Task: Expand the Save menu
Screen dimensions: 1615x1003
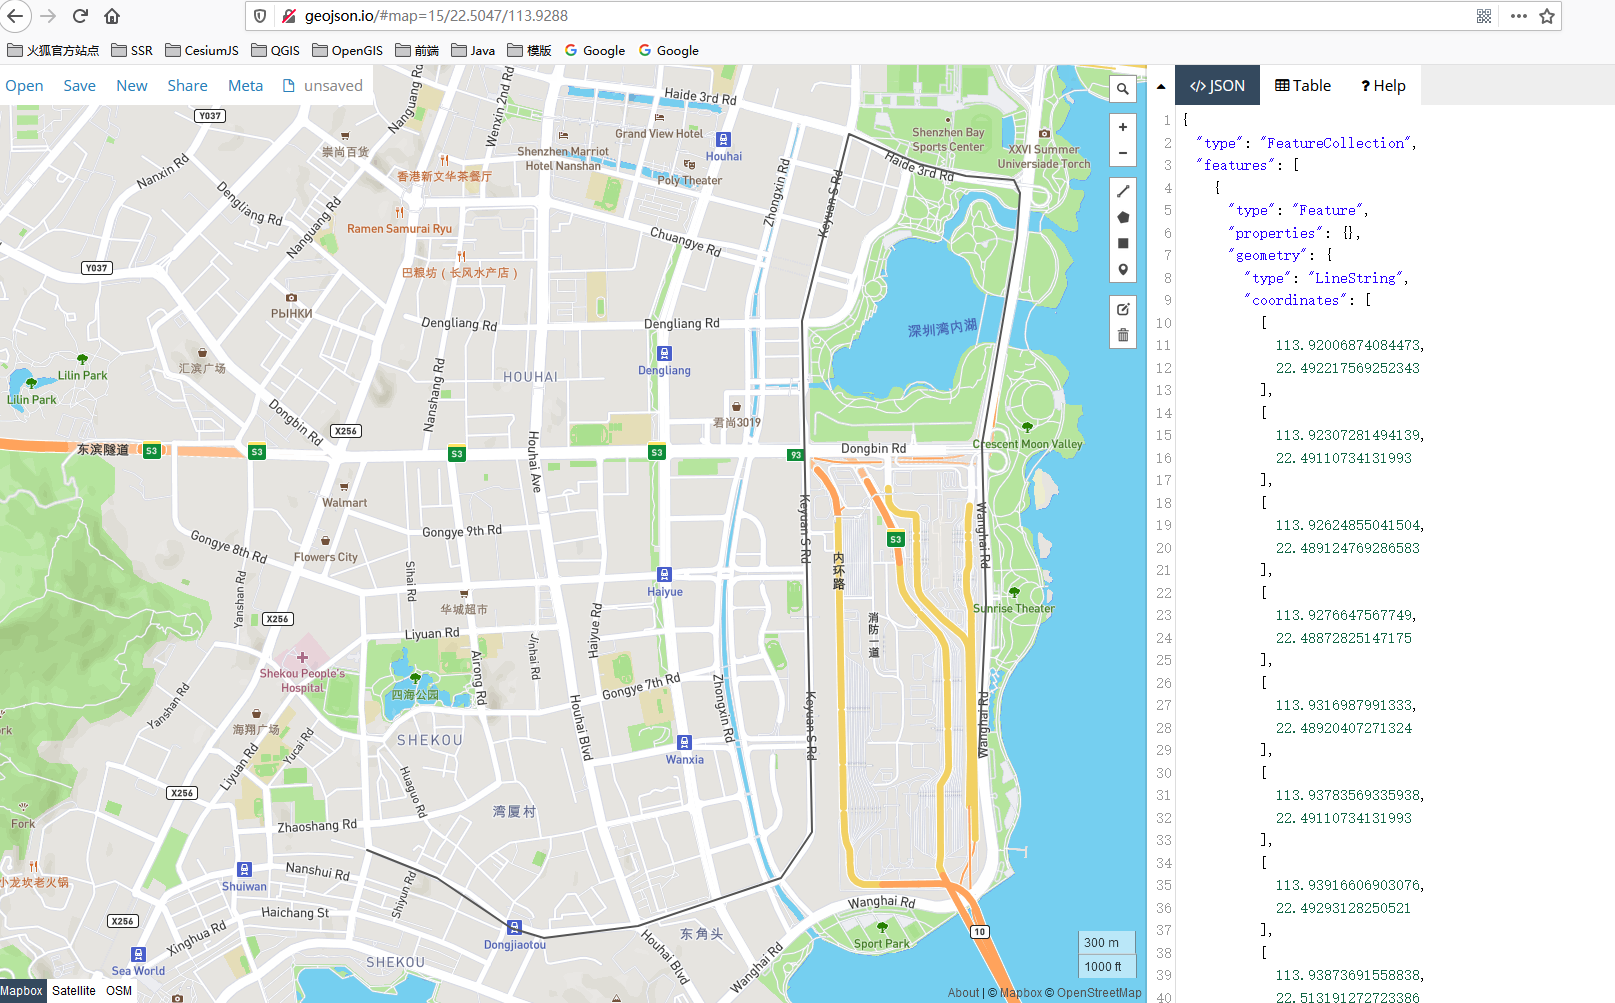Action: click(x=79, y=86)
